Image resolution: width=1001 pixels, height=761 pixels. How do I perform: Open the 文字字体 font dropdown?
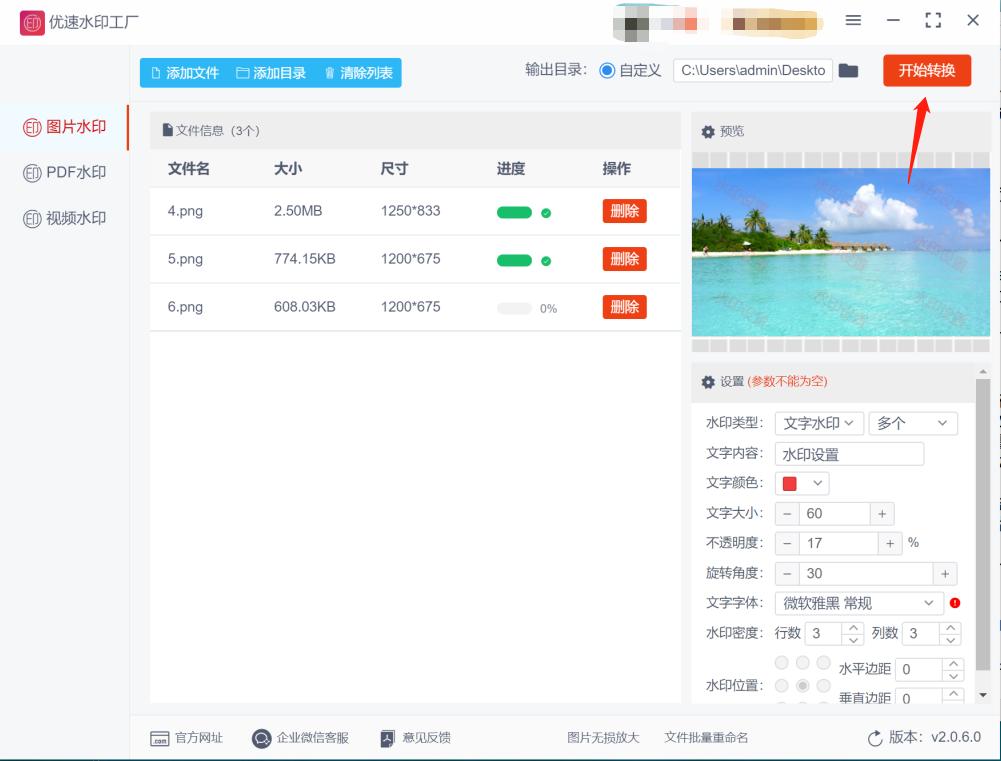click(x=860, y=603)
